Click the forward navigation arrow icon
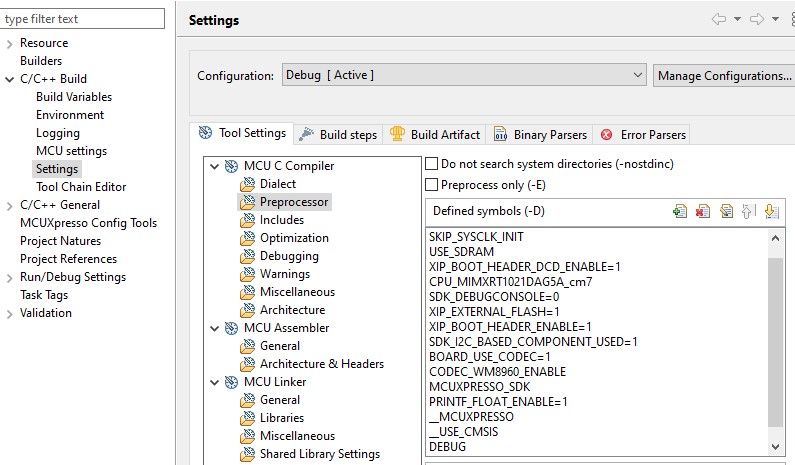795x465 pixels. tap(757, 19)
